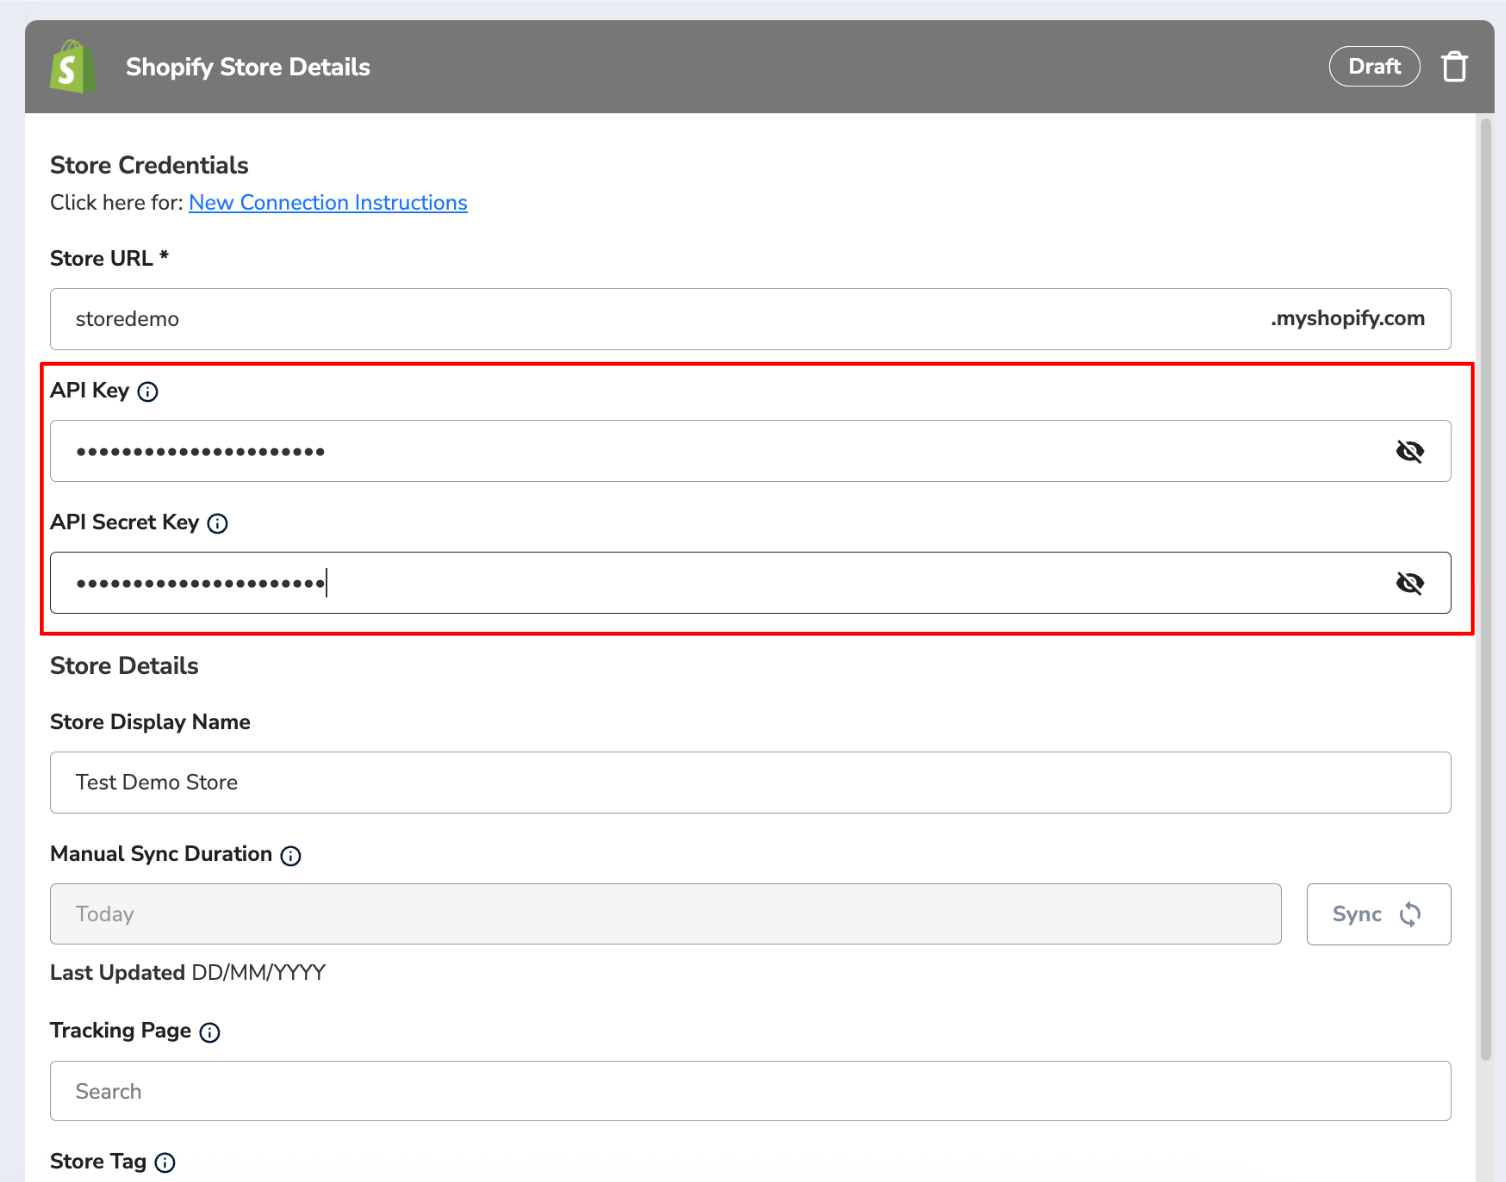Show info for Manual Sync Duration

click(x=291, y=856)
